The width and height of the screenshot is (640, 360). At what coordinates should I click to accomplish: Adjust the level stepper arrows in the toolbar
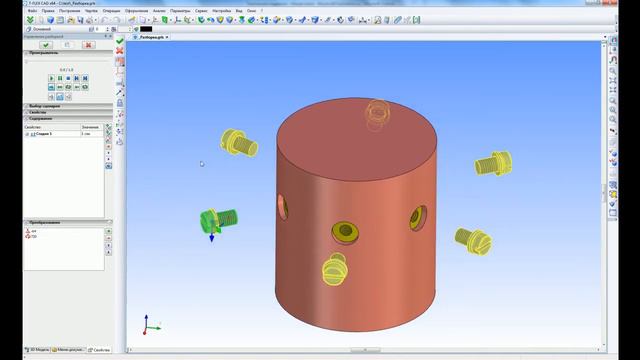[x=107, y=29]
